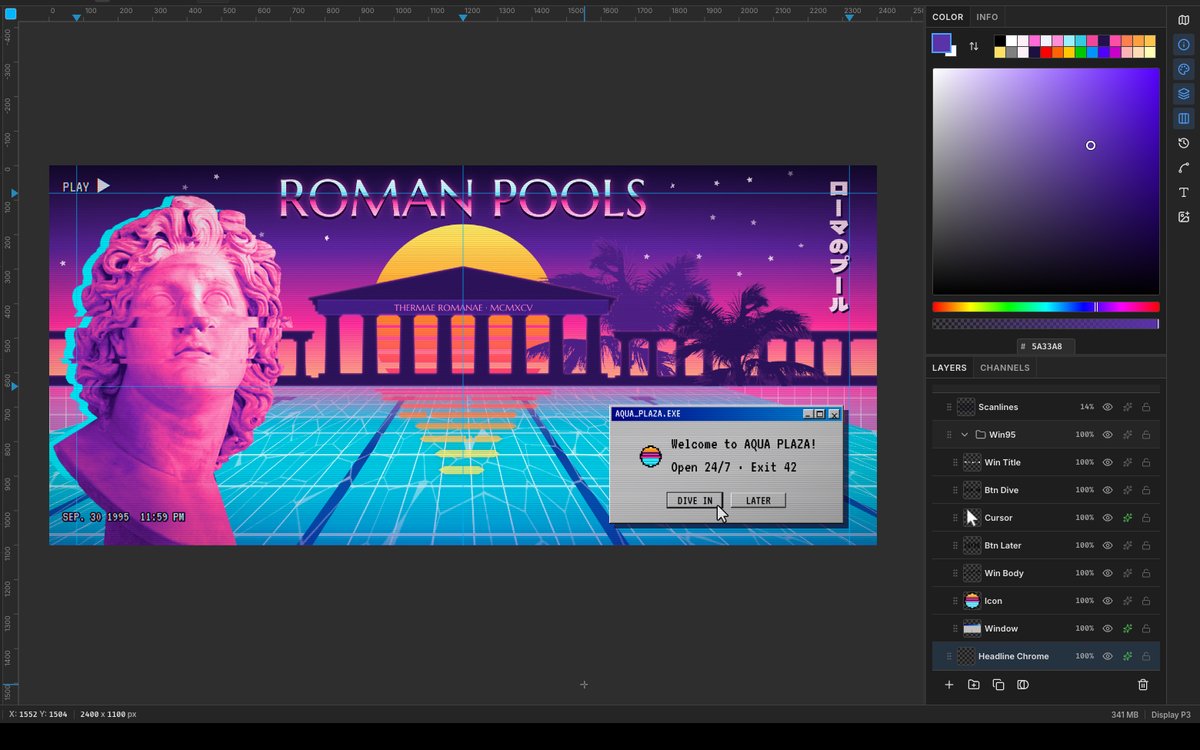Lock the Icon layer
This screenshot has width=1200, height=750.
(1146, 601)
